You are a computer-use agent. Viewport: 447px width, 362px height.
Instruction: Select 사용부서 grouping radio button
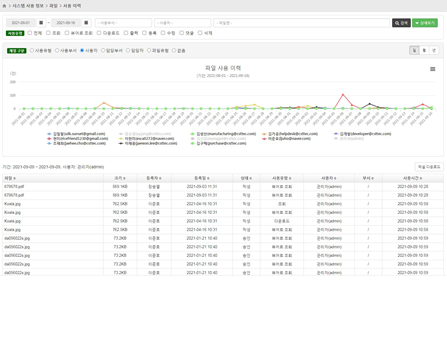pyautogui.click(x=57, y=50)
